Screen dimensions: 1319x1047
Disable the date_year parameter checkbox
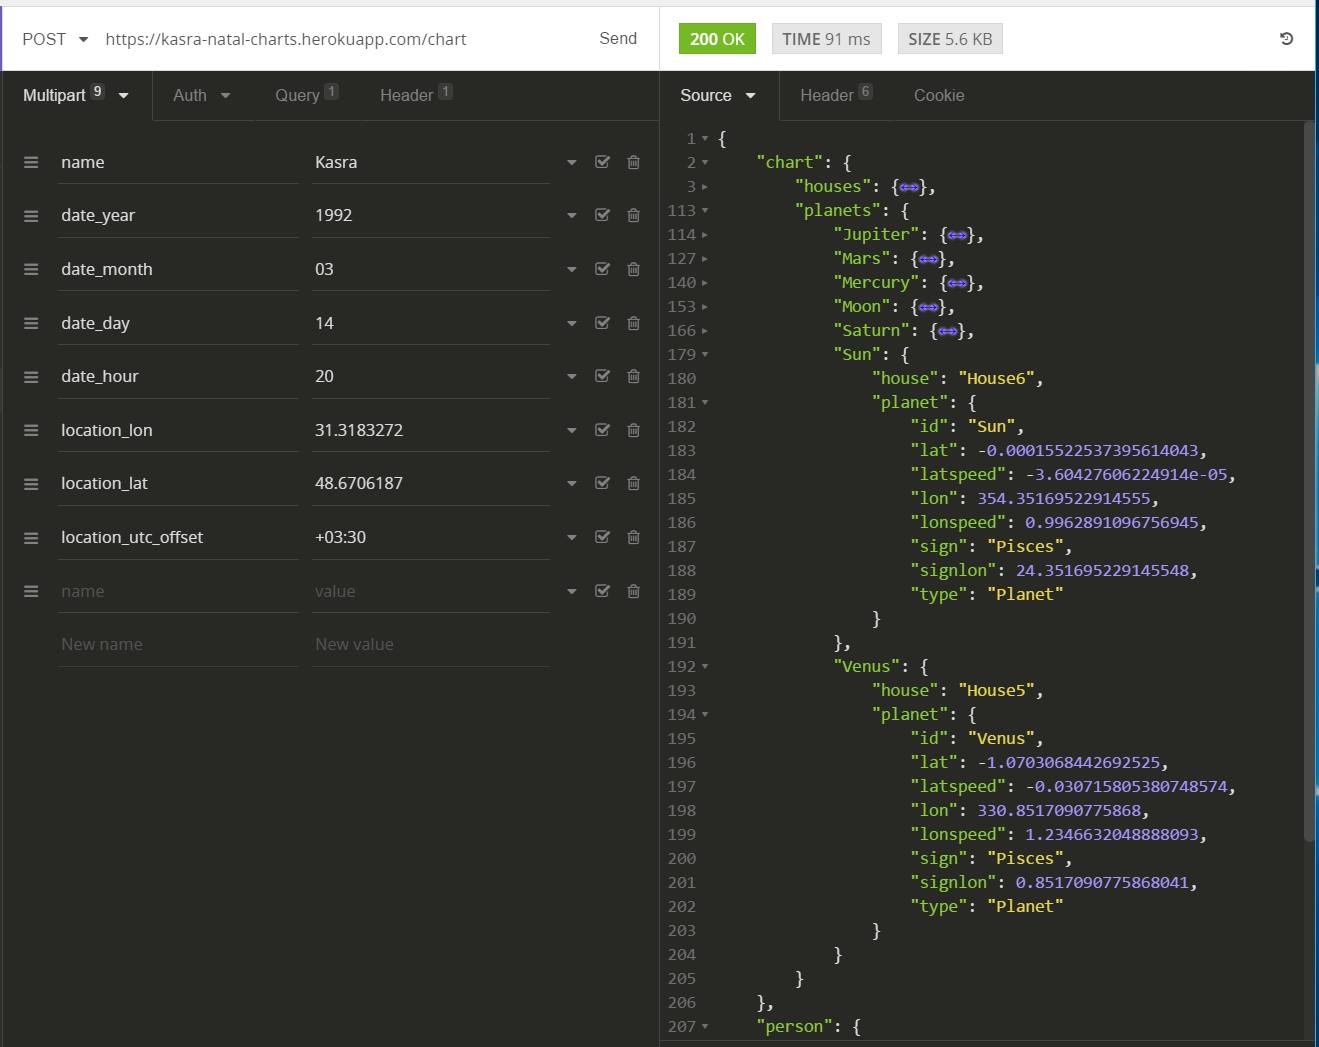[x=602, y=215]
